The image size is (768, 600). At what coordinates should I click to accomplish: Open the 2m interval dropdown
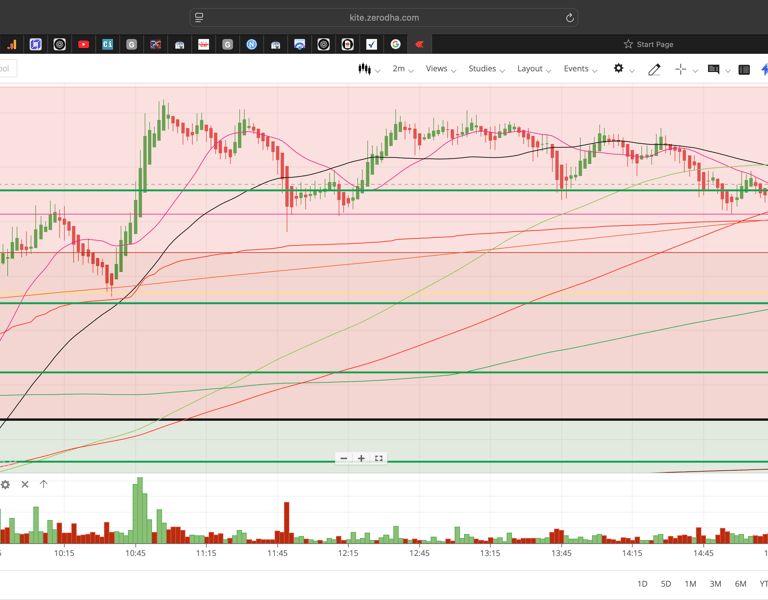click(x=403, y=69)
